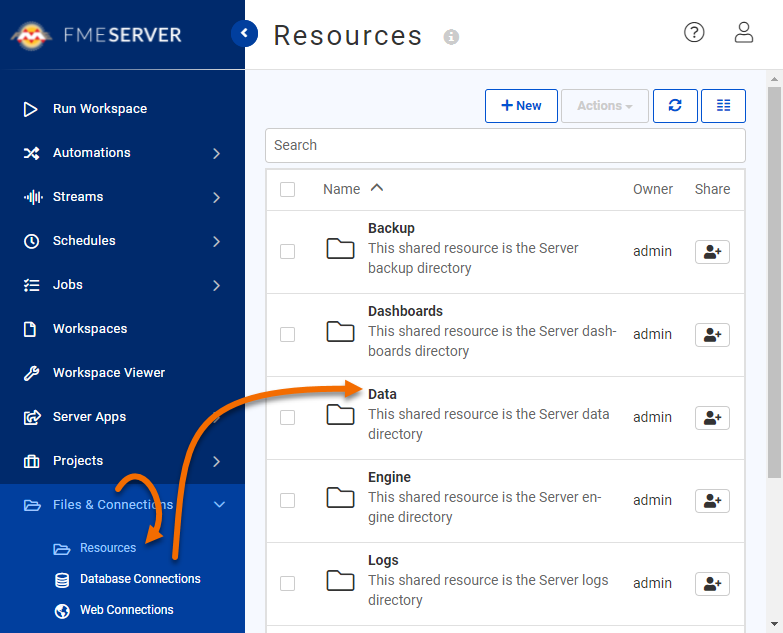Select the Dashboards folder checkbox

[288, 335]
